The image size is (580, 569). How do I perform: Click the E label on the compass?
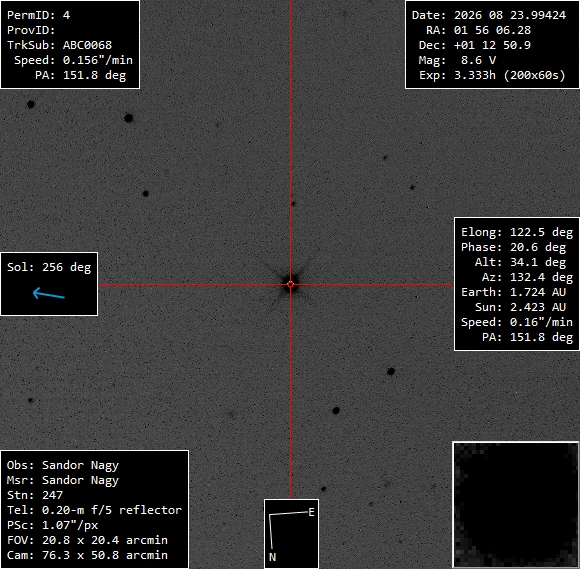tap(311, 512)
